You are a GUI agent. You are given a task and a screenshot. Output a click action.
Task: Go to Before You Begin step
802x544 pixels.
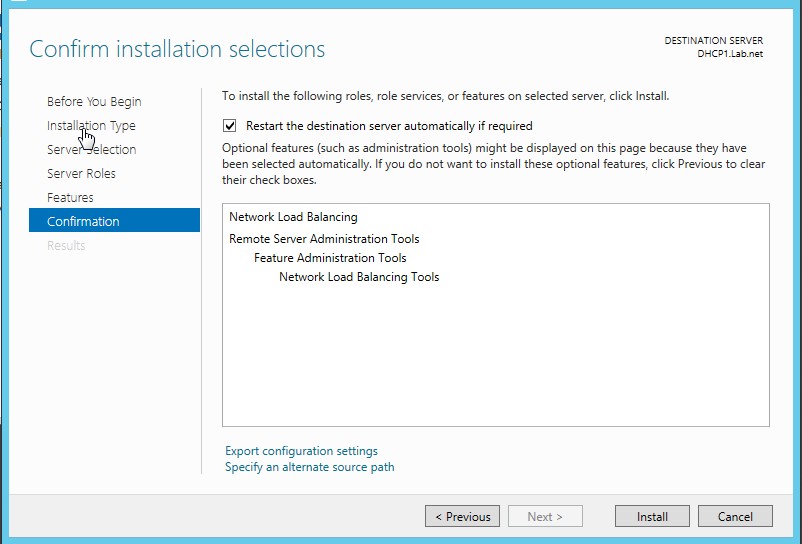(x=94, y=102)
